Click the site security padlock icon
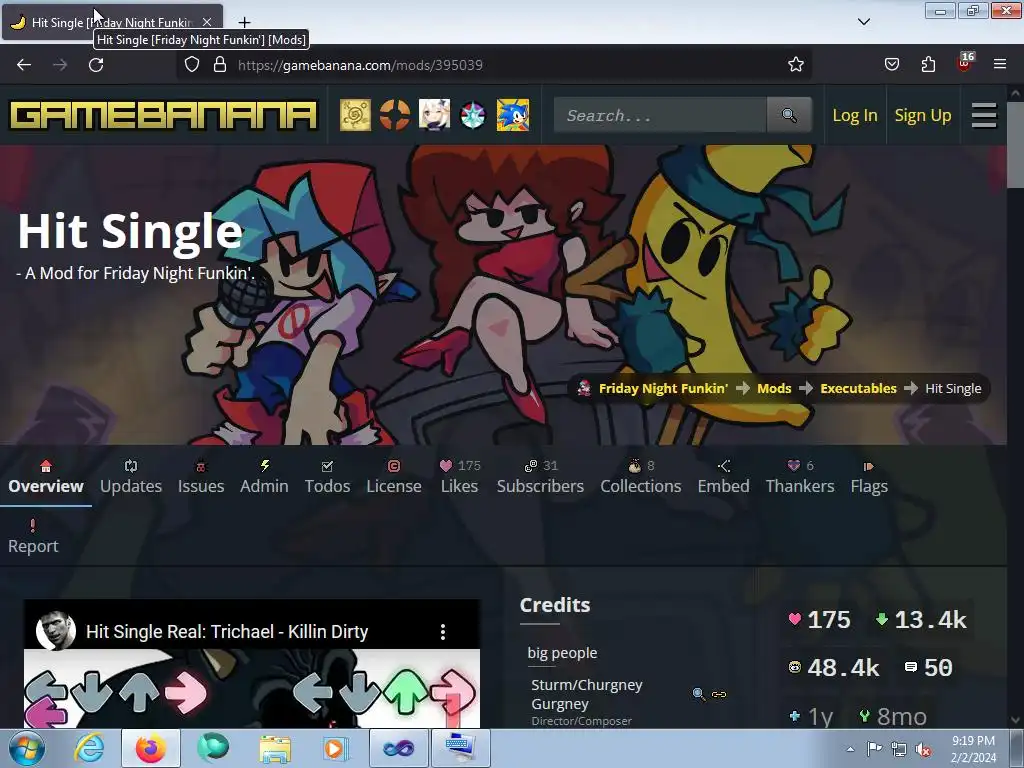 pos(220,64)
